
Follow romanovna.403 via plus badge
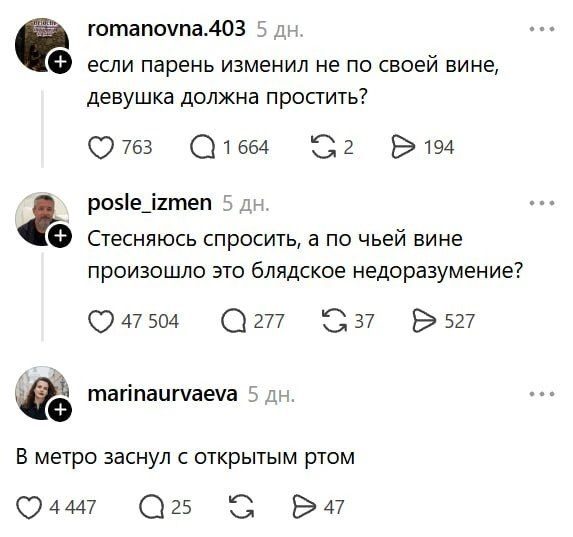click(60, 62)
